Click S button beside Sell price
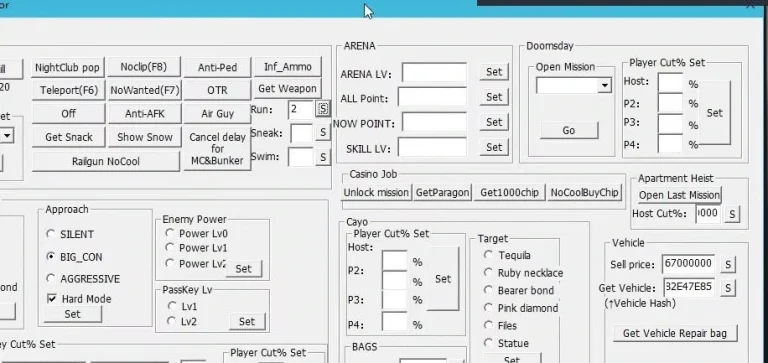 click(728, 265)
